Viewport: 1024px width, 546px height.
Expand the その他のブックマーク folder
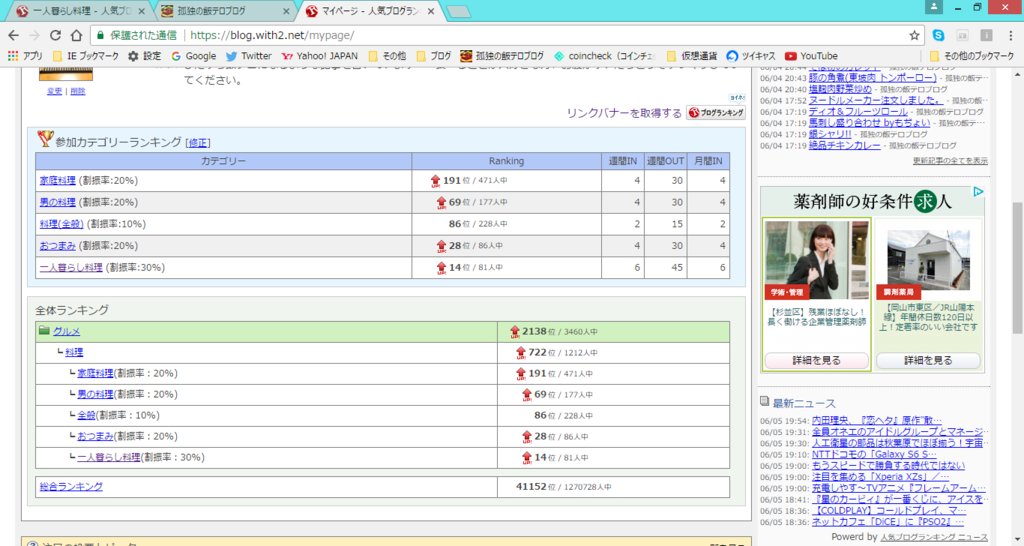972,56
